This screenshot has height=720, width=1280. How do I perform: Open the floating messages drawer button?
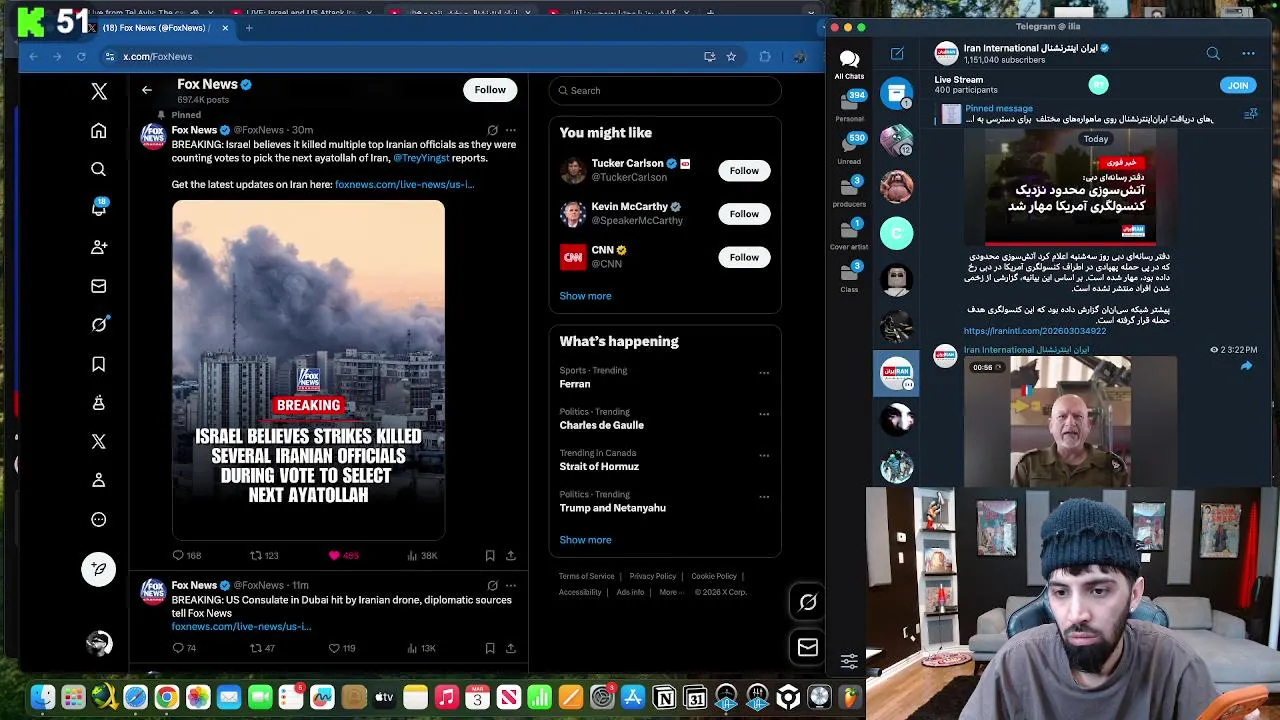808,647
